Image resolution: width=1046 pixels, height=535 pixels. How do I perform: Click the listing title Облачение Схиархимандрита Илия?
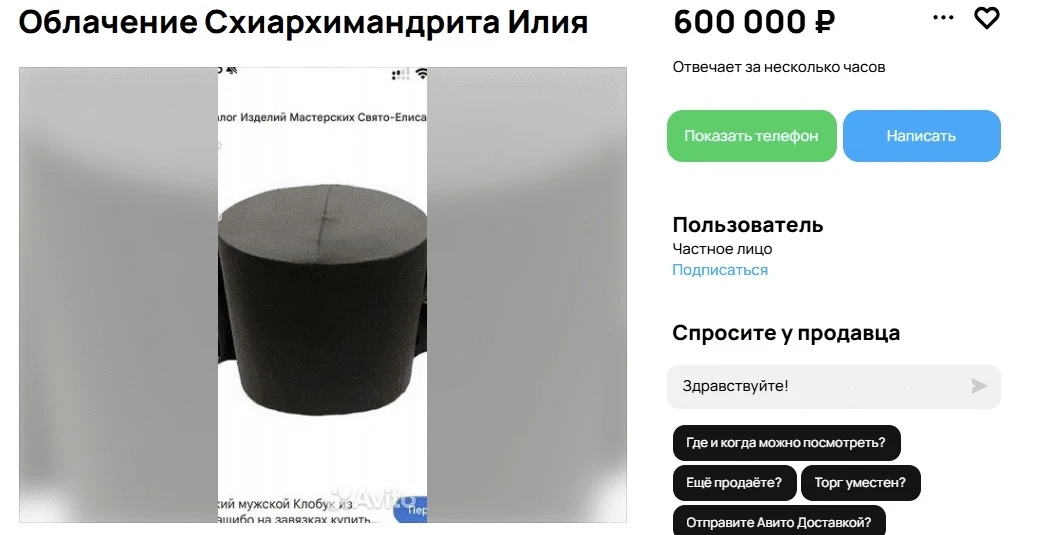pos(304,22)
